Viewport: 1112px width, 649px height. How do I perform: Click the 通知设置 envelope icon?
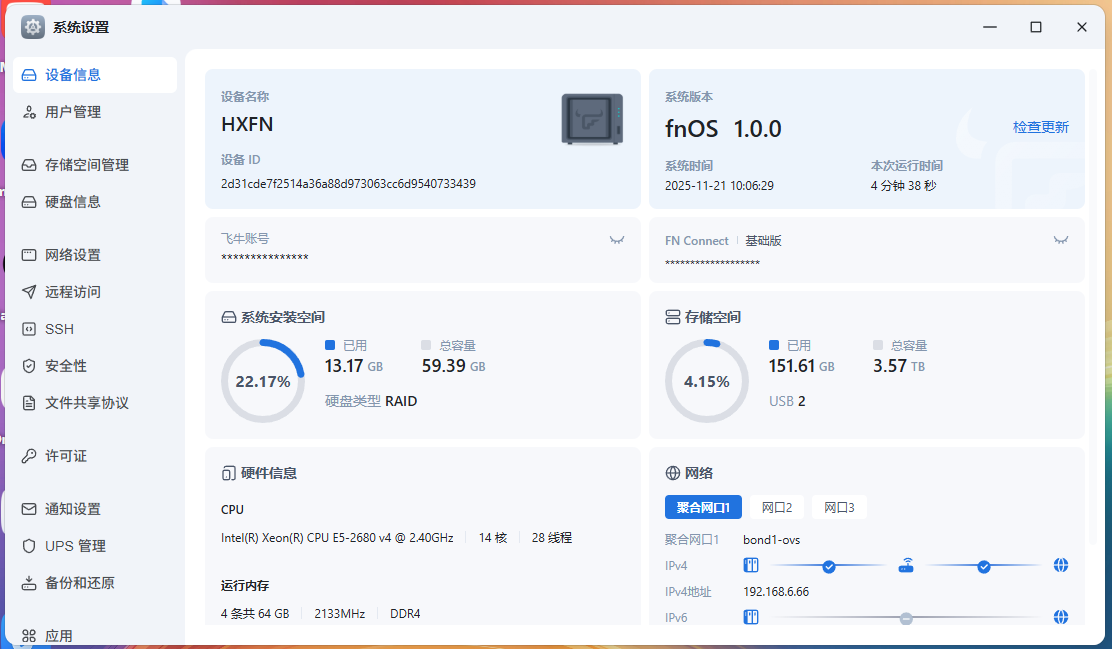pos(29,509)
